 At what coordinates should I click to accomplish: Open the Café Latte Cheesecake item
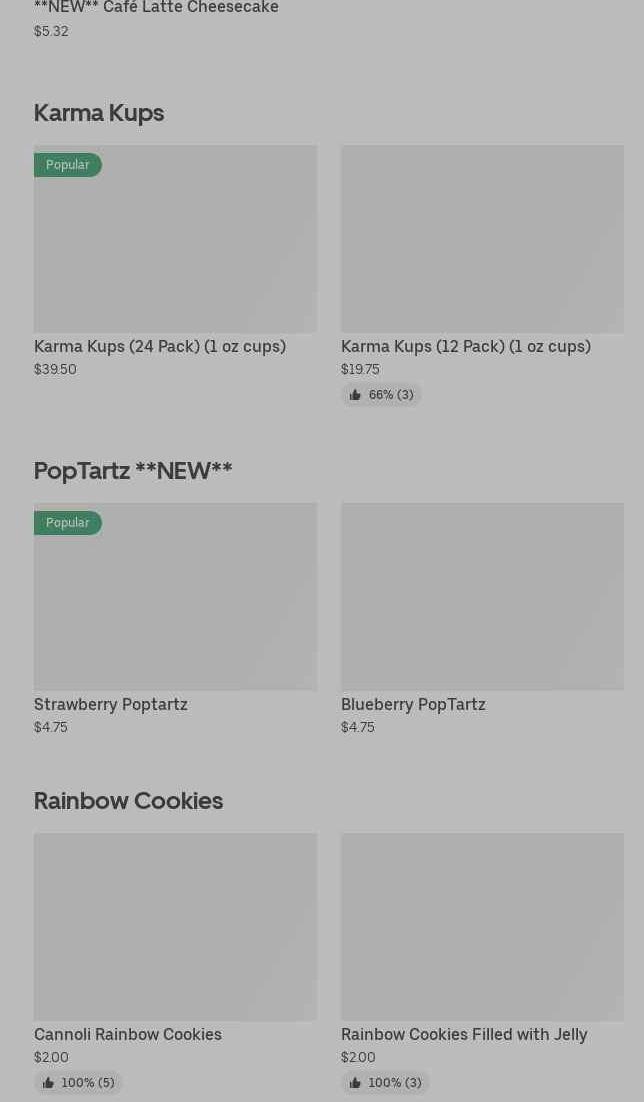click(x=156, y=8)
